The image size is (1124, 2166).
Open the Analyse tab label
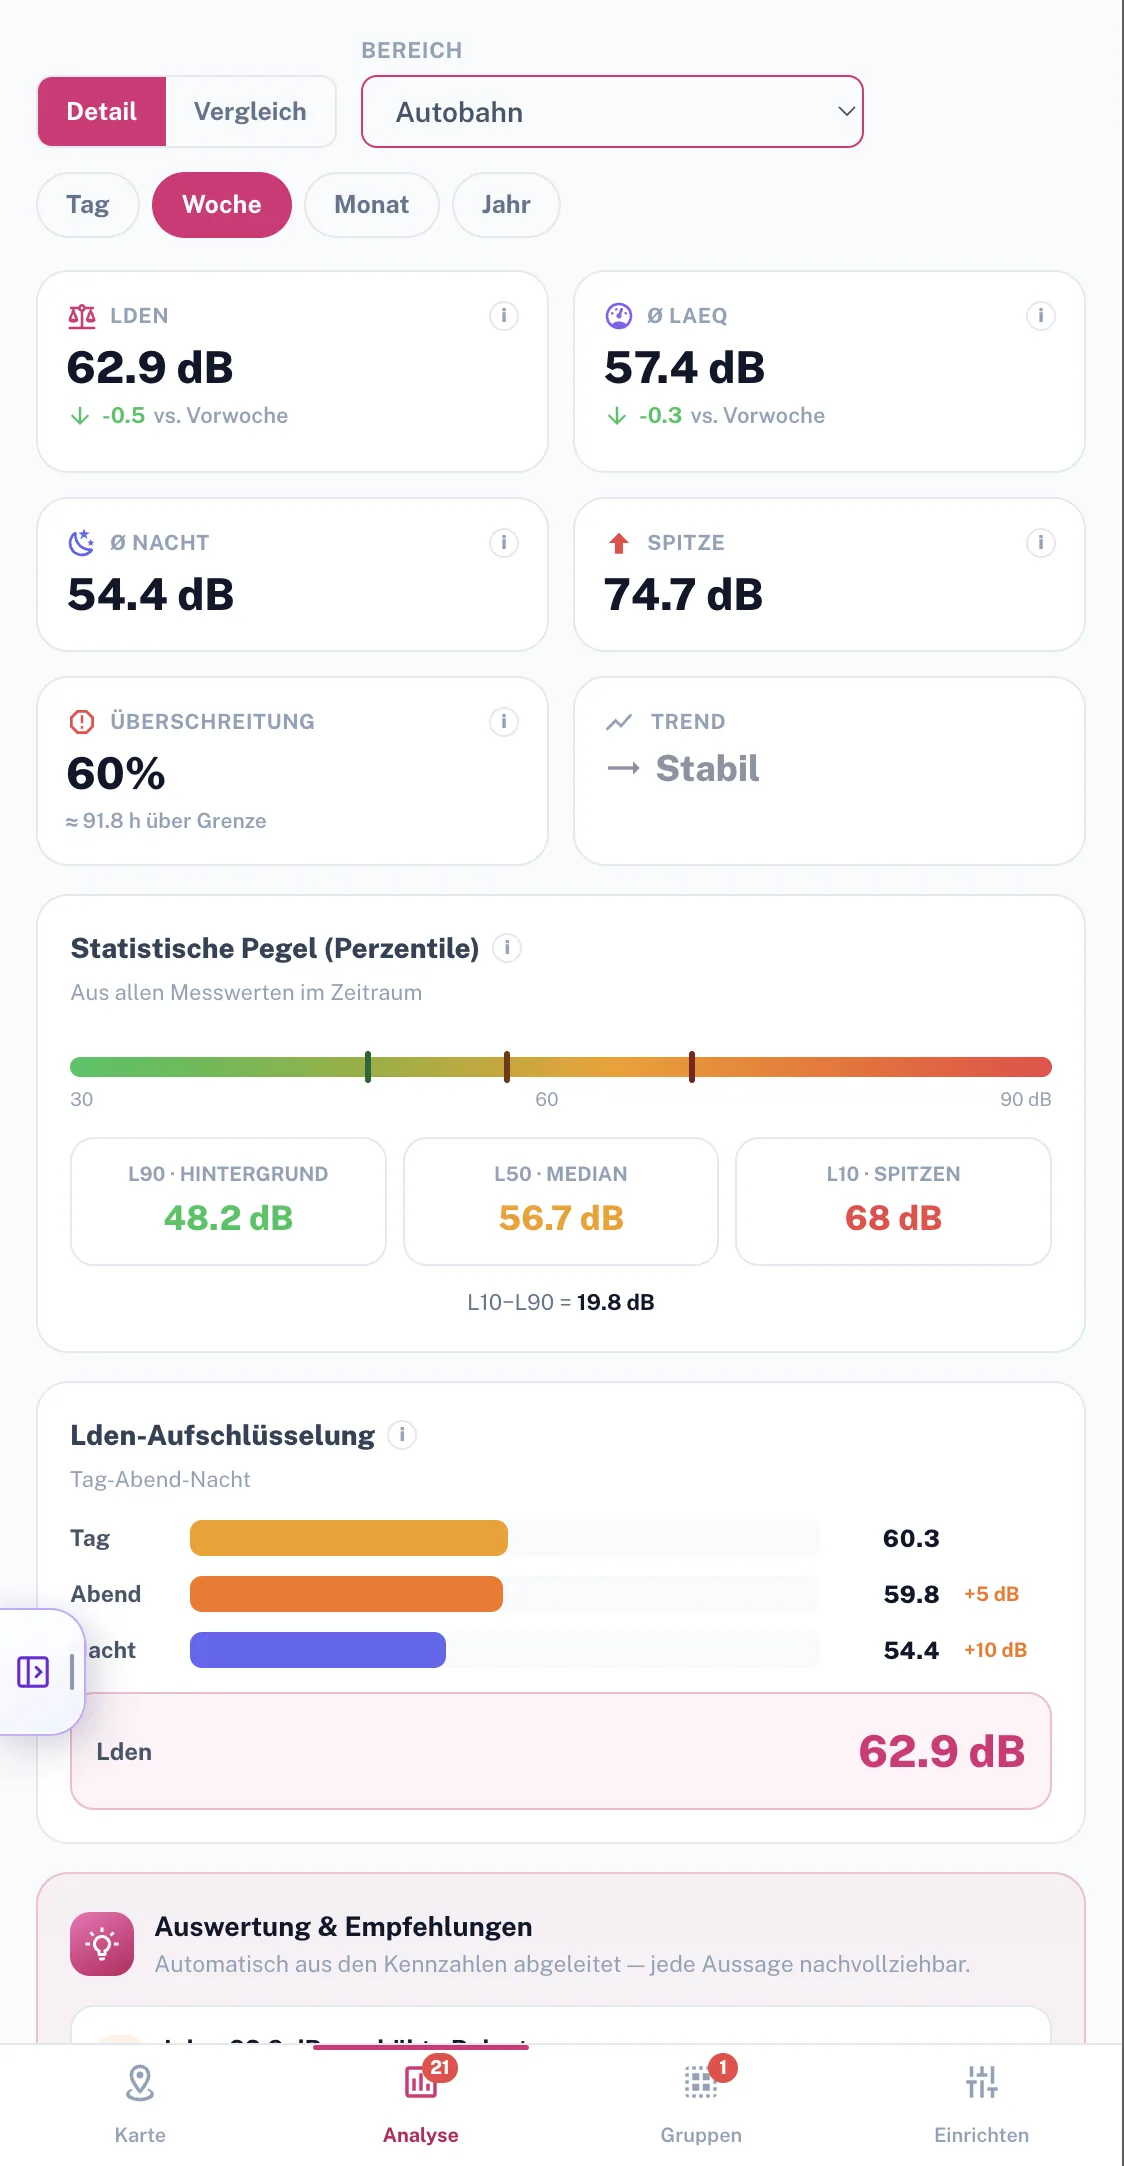(421, 2135)
